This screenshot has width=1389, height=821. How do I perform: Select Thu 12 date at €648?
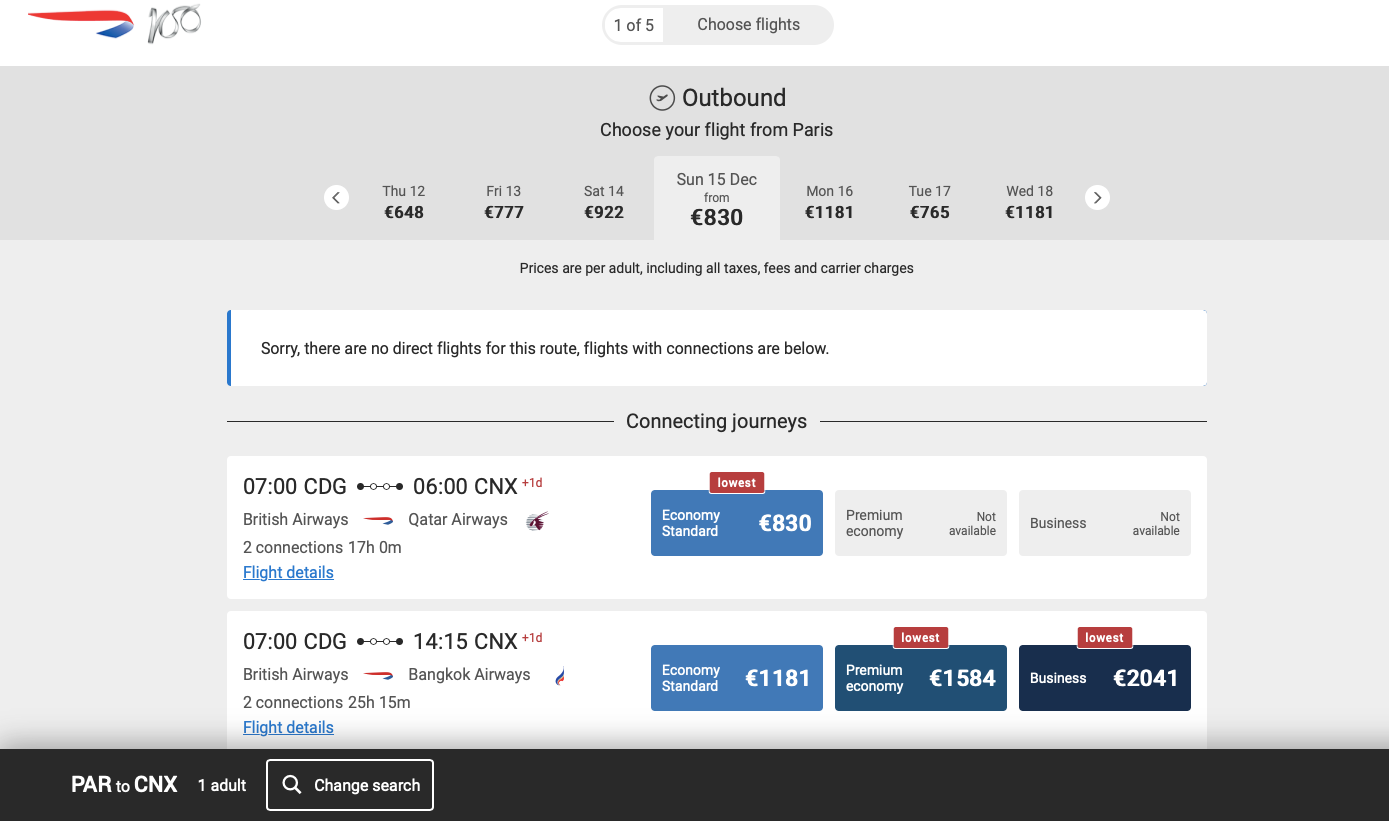404,202
